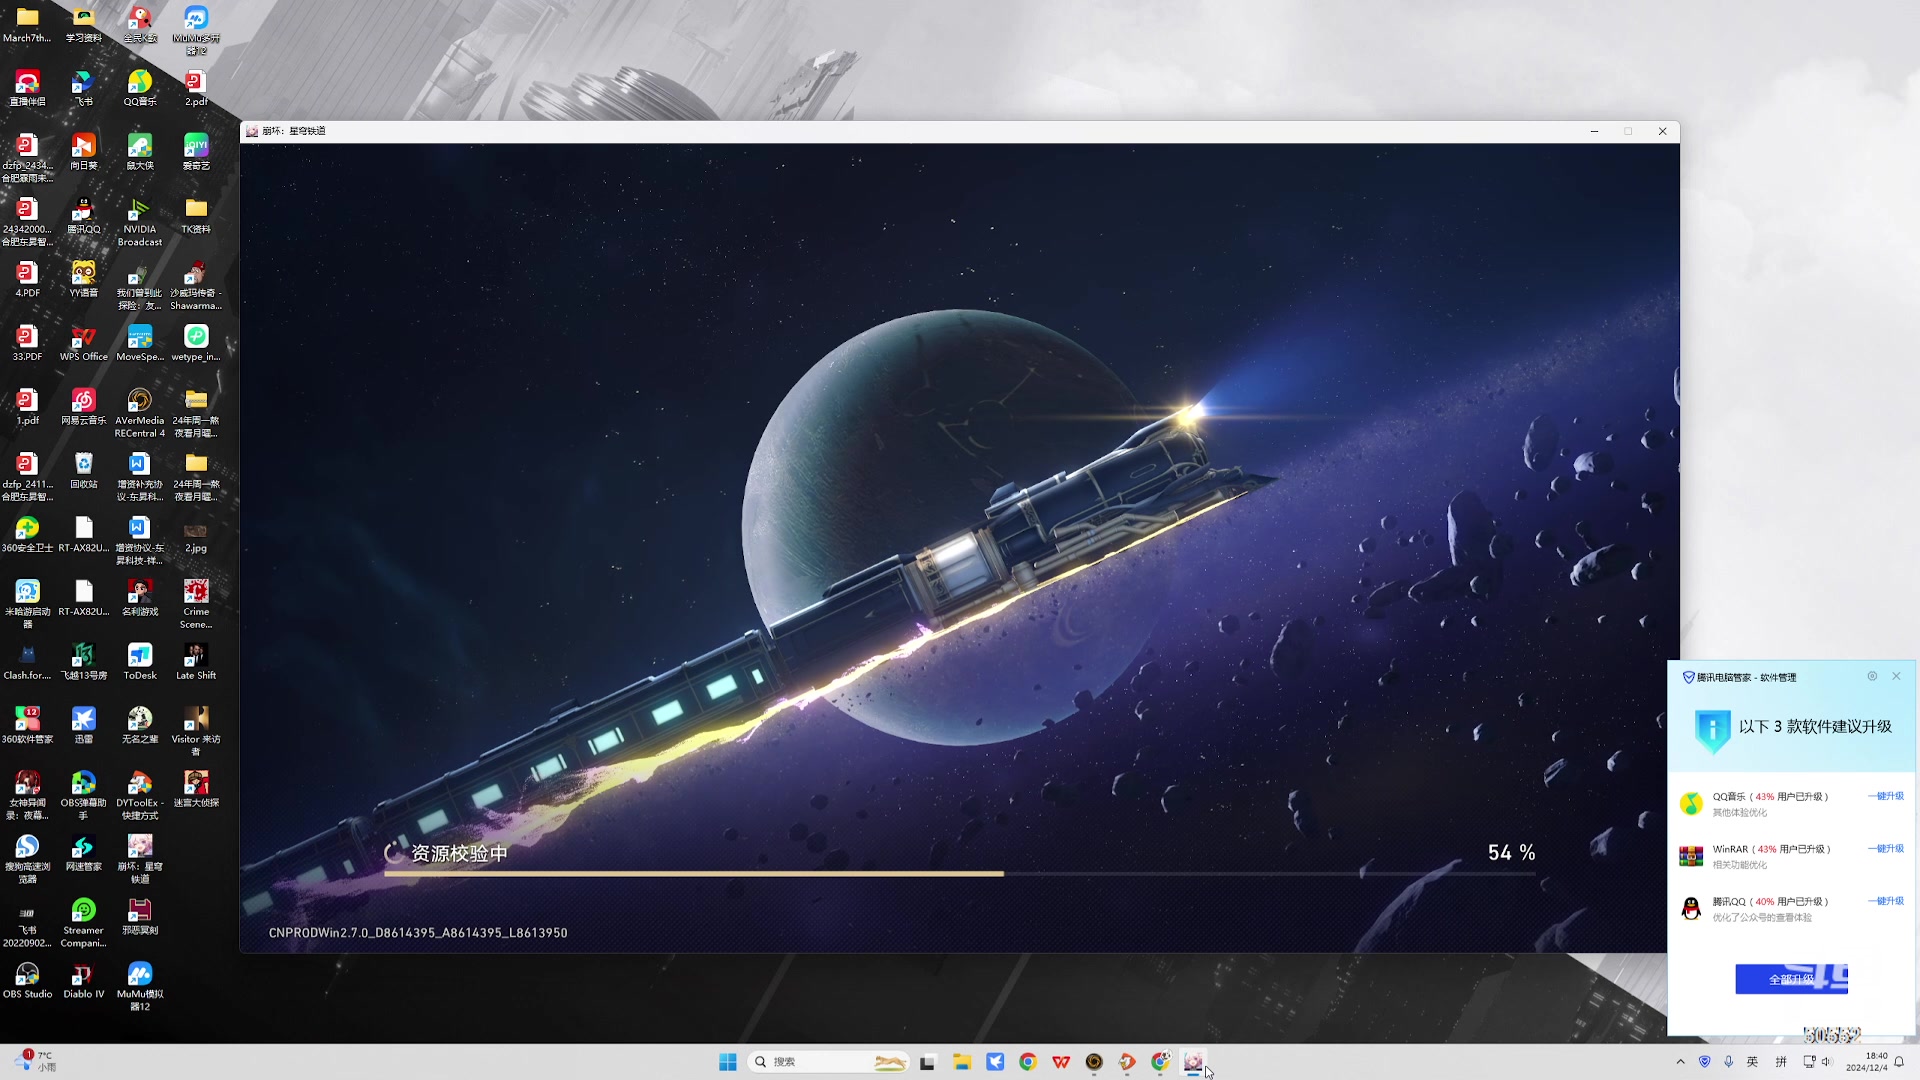
Task: Open the 学习资料 folder
Action: tap(84, 24)
